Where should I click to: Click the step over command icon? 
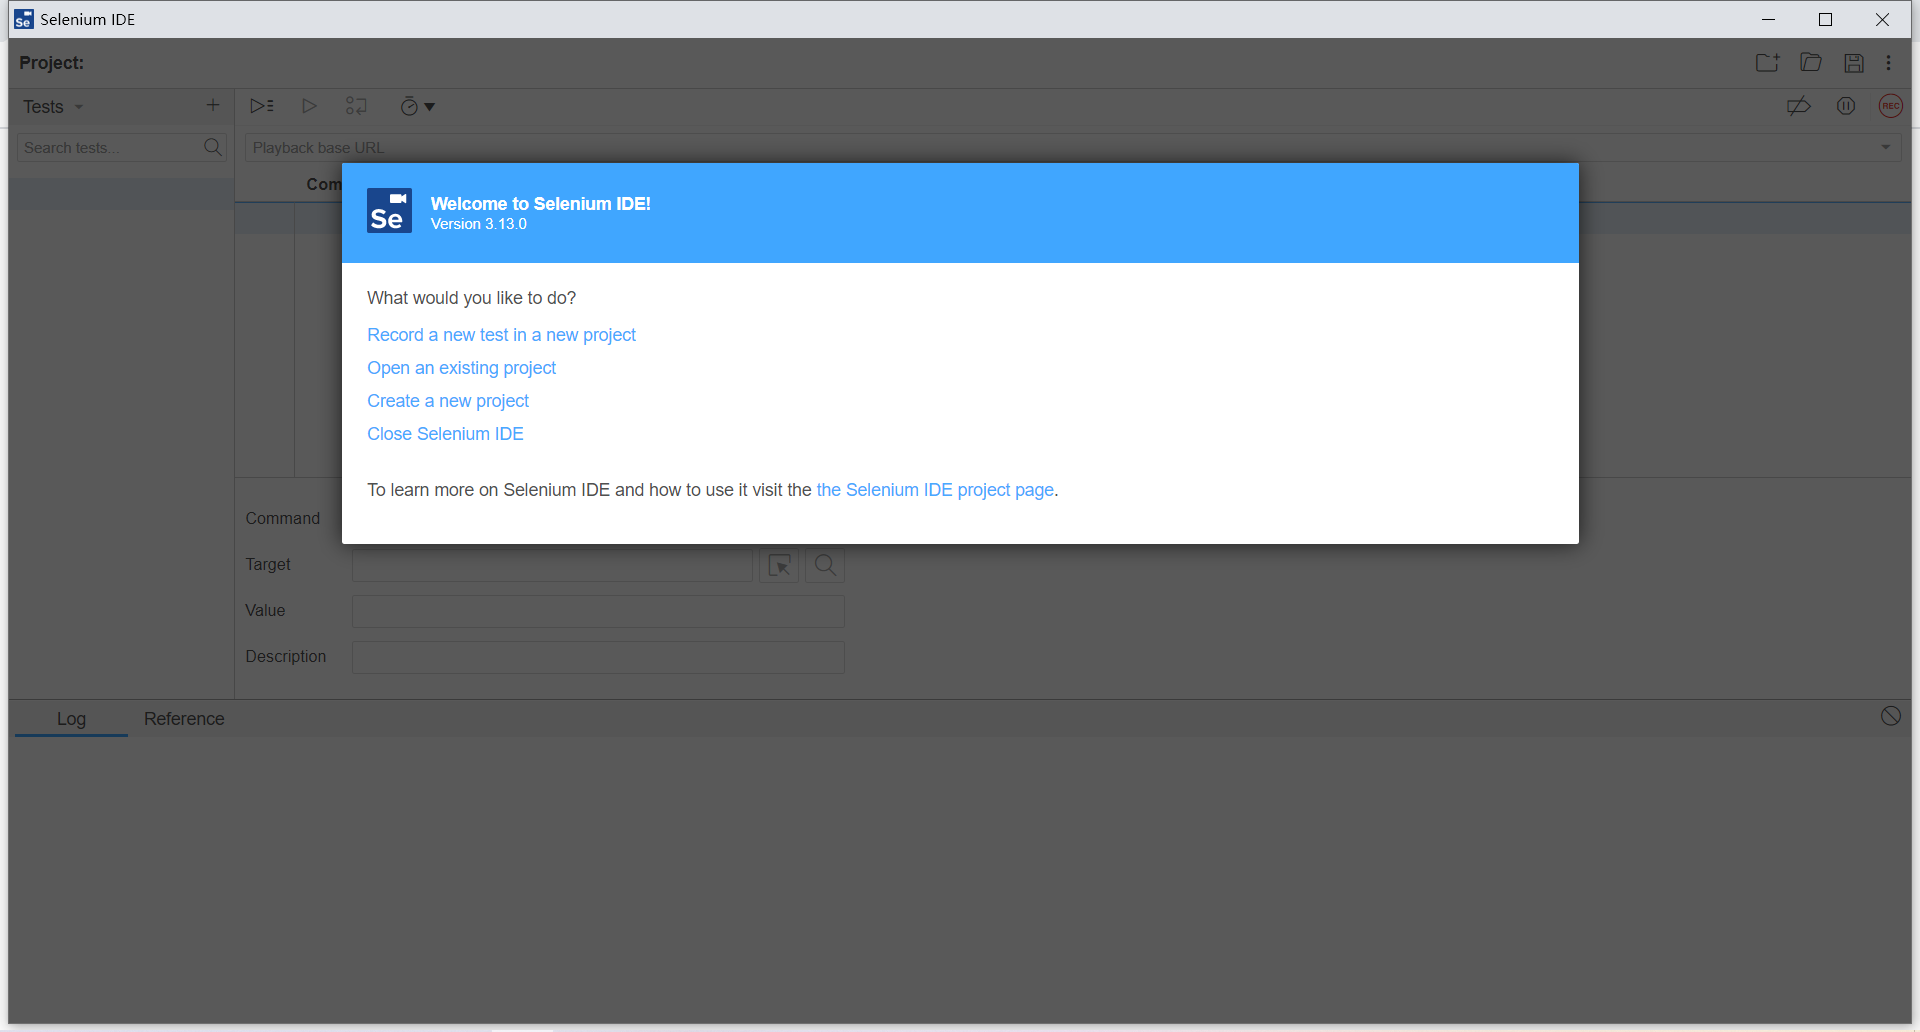click(356, 106)
